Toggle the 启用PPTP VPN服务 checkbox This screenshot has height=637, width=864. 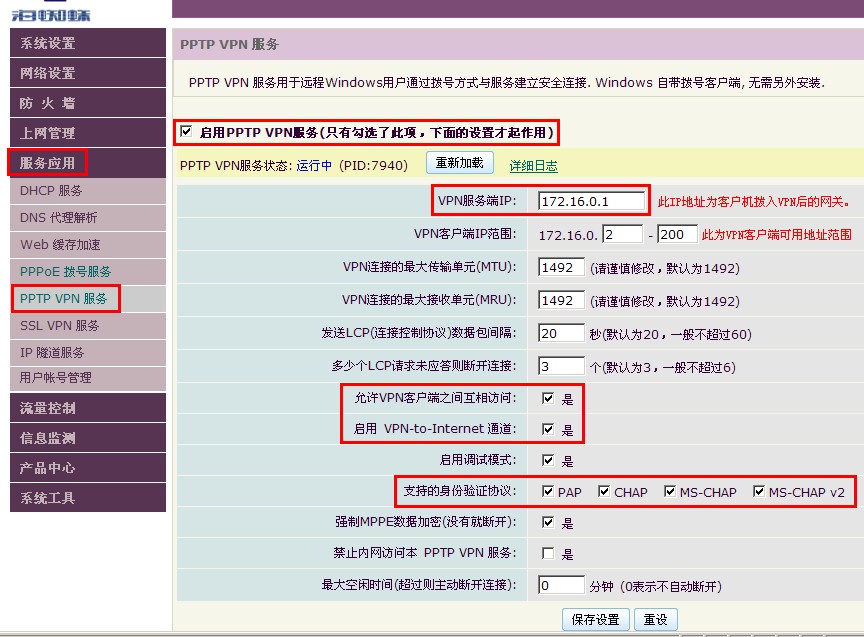click(x=186, y=131)
